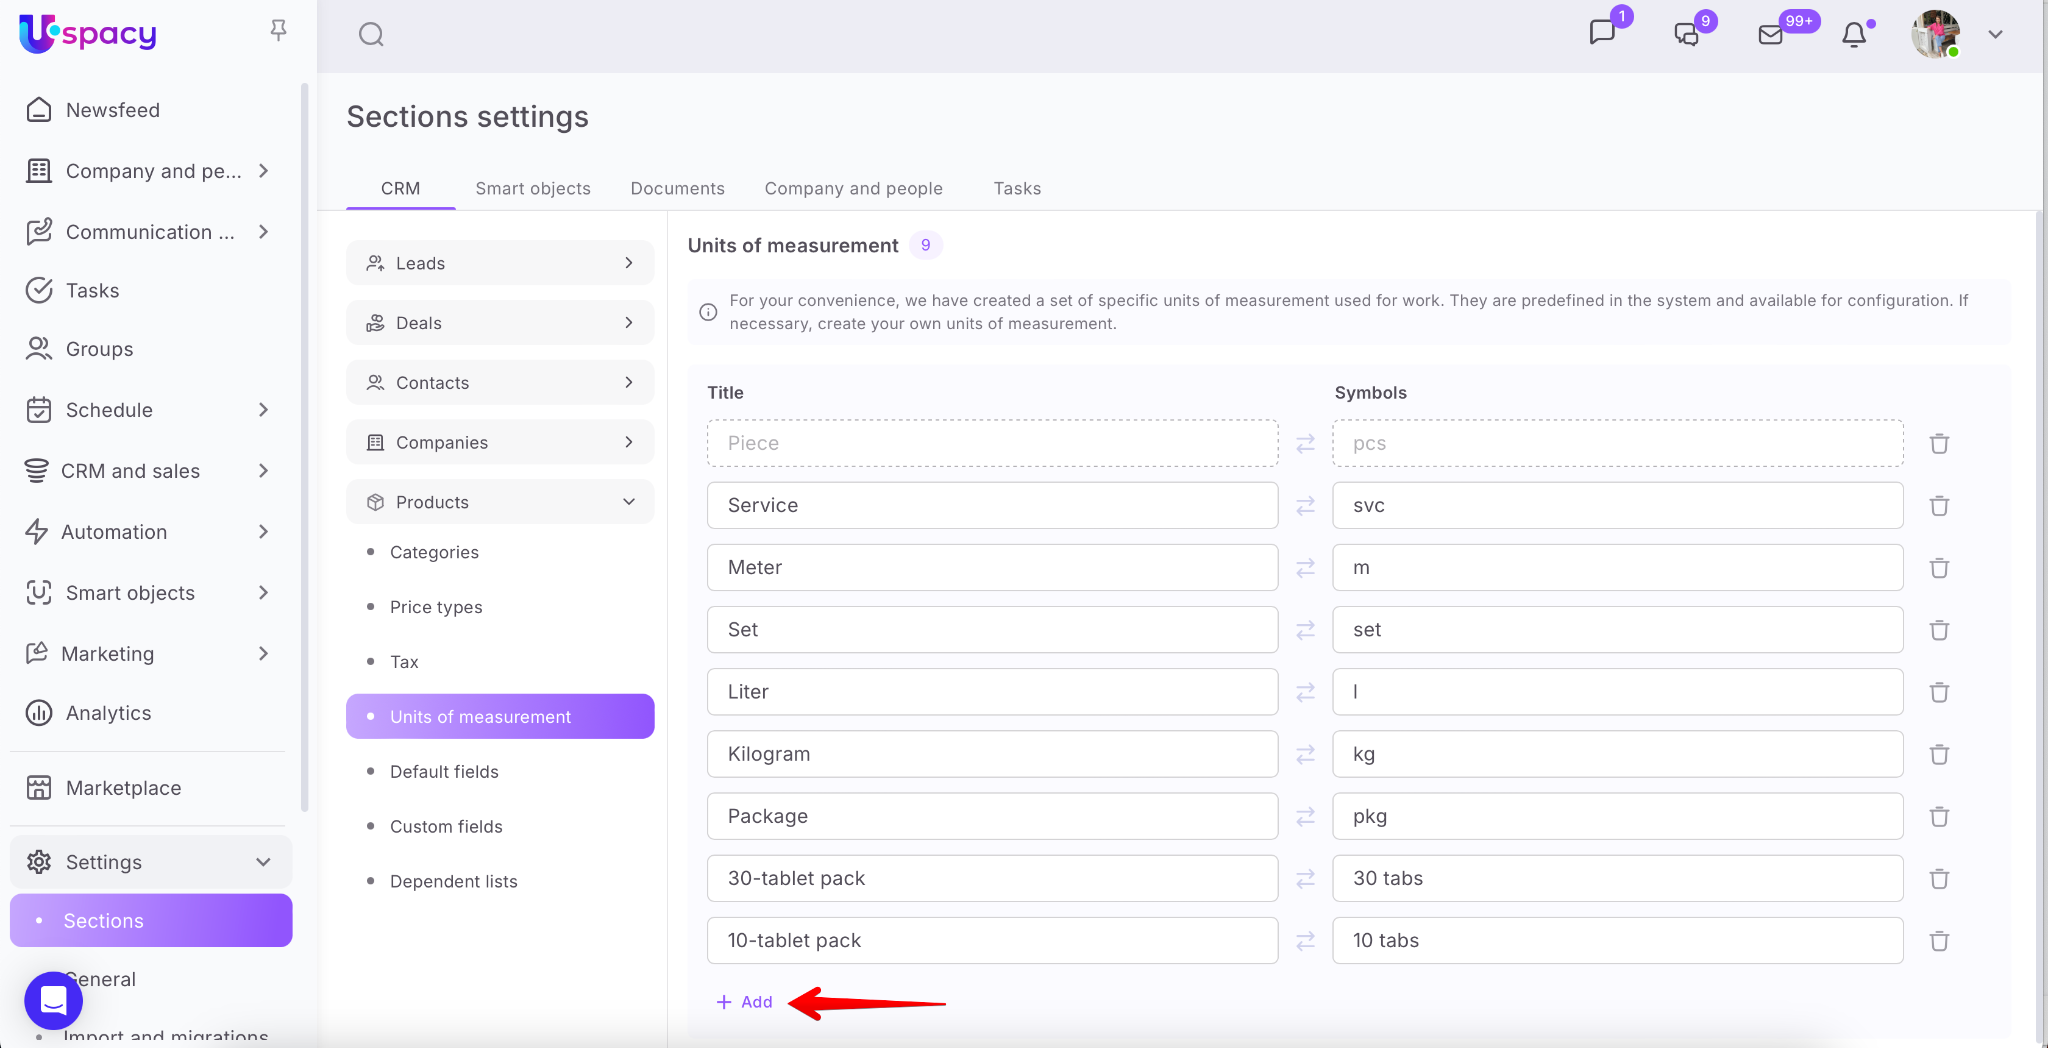Screen dimensions: 2048x1048
Task: Go to Marketplace in the sidebar
Action: click(x=123, y=788)
